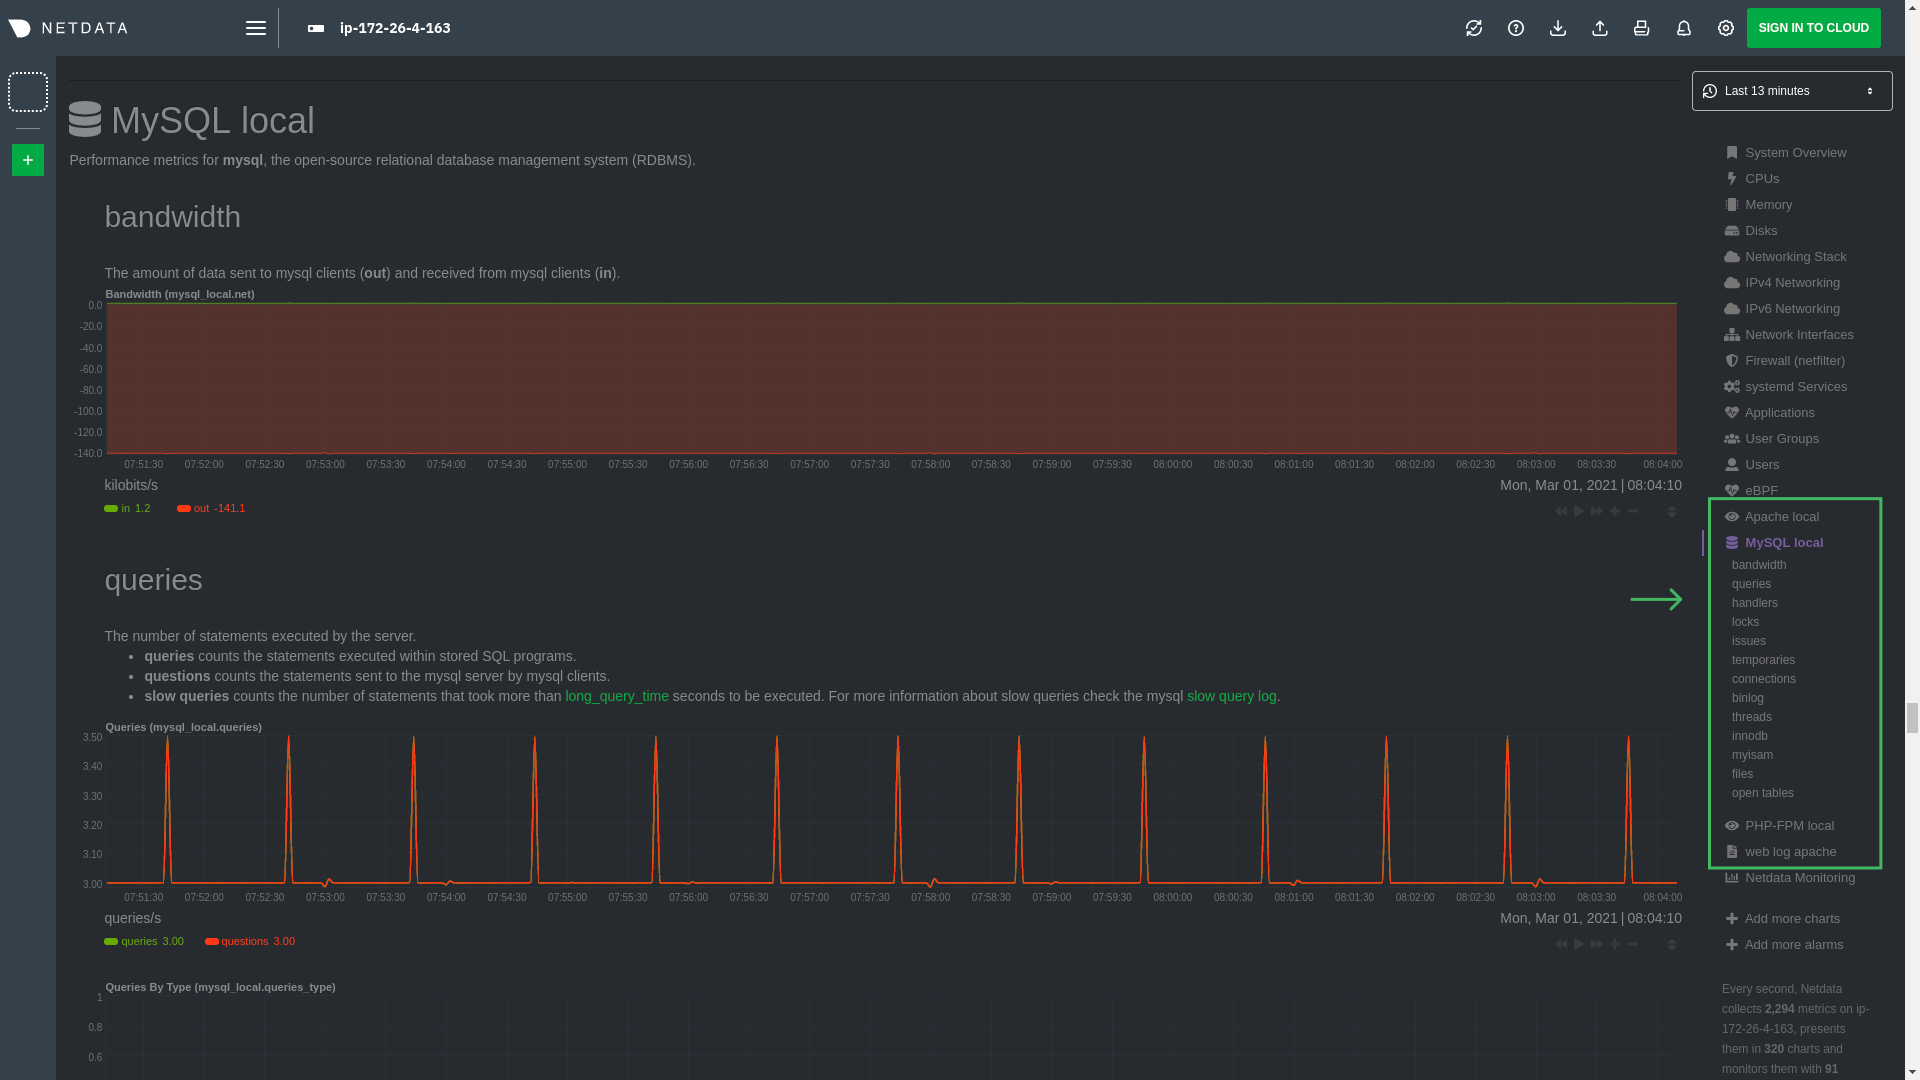1920x1080 pixels.
Task: Expand the bandwidth chart options
Action: click(1672, 512)
